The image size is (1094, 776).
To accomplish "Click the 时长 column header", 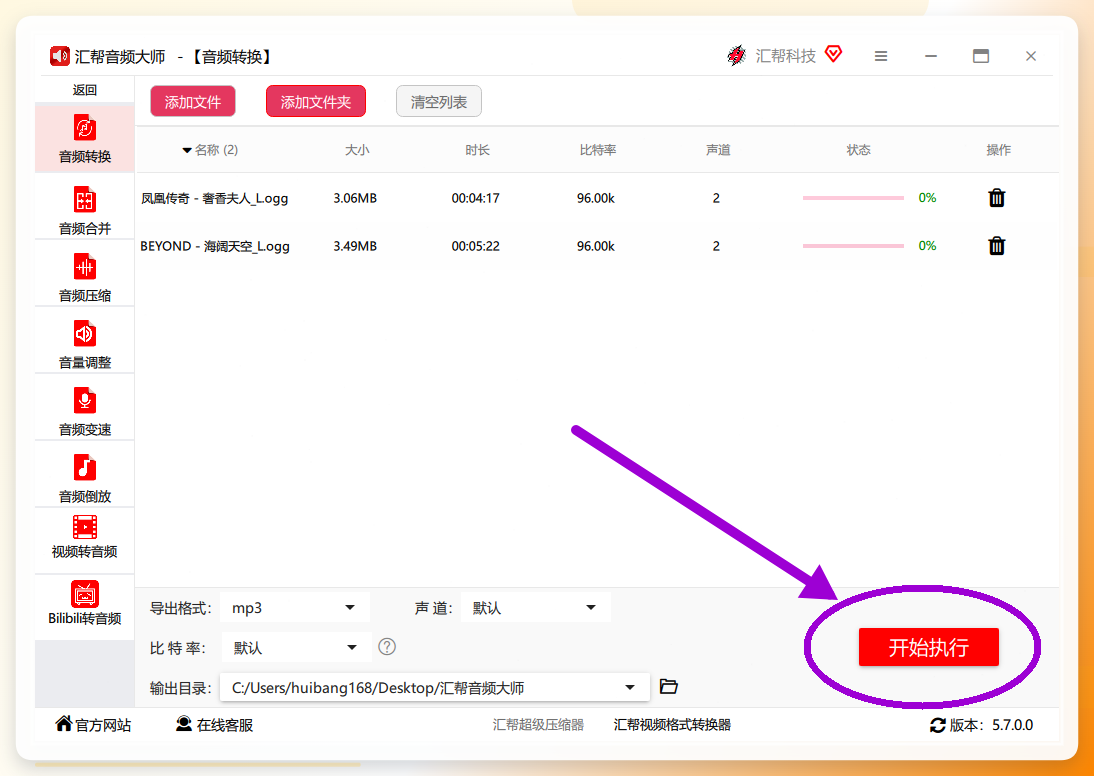I will click(477, 150).
